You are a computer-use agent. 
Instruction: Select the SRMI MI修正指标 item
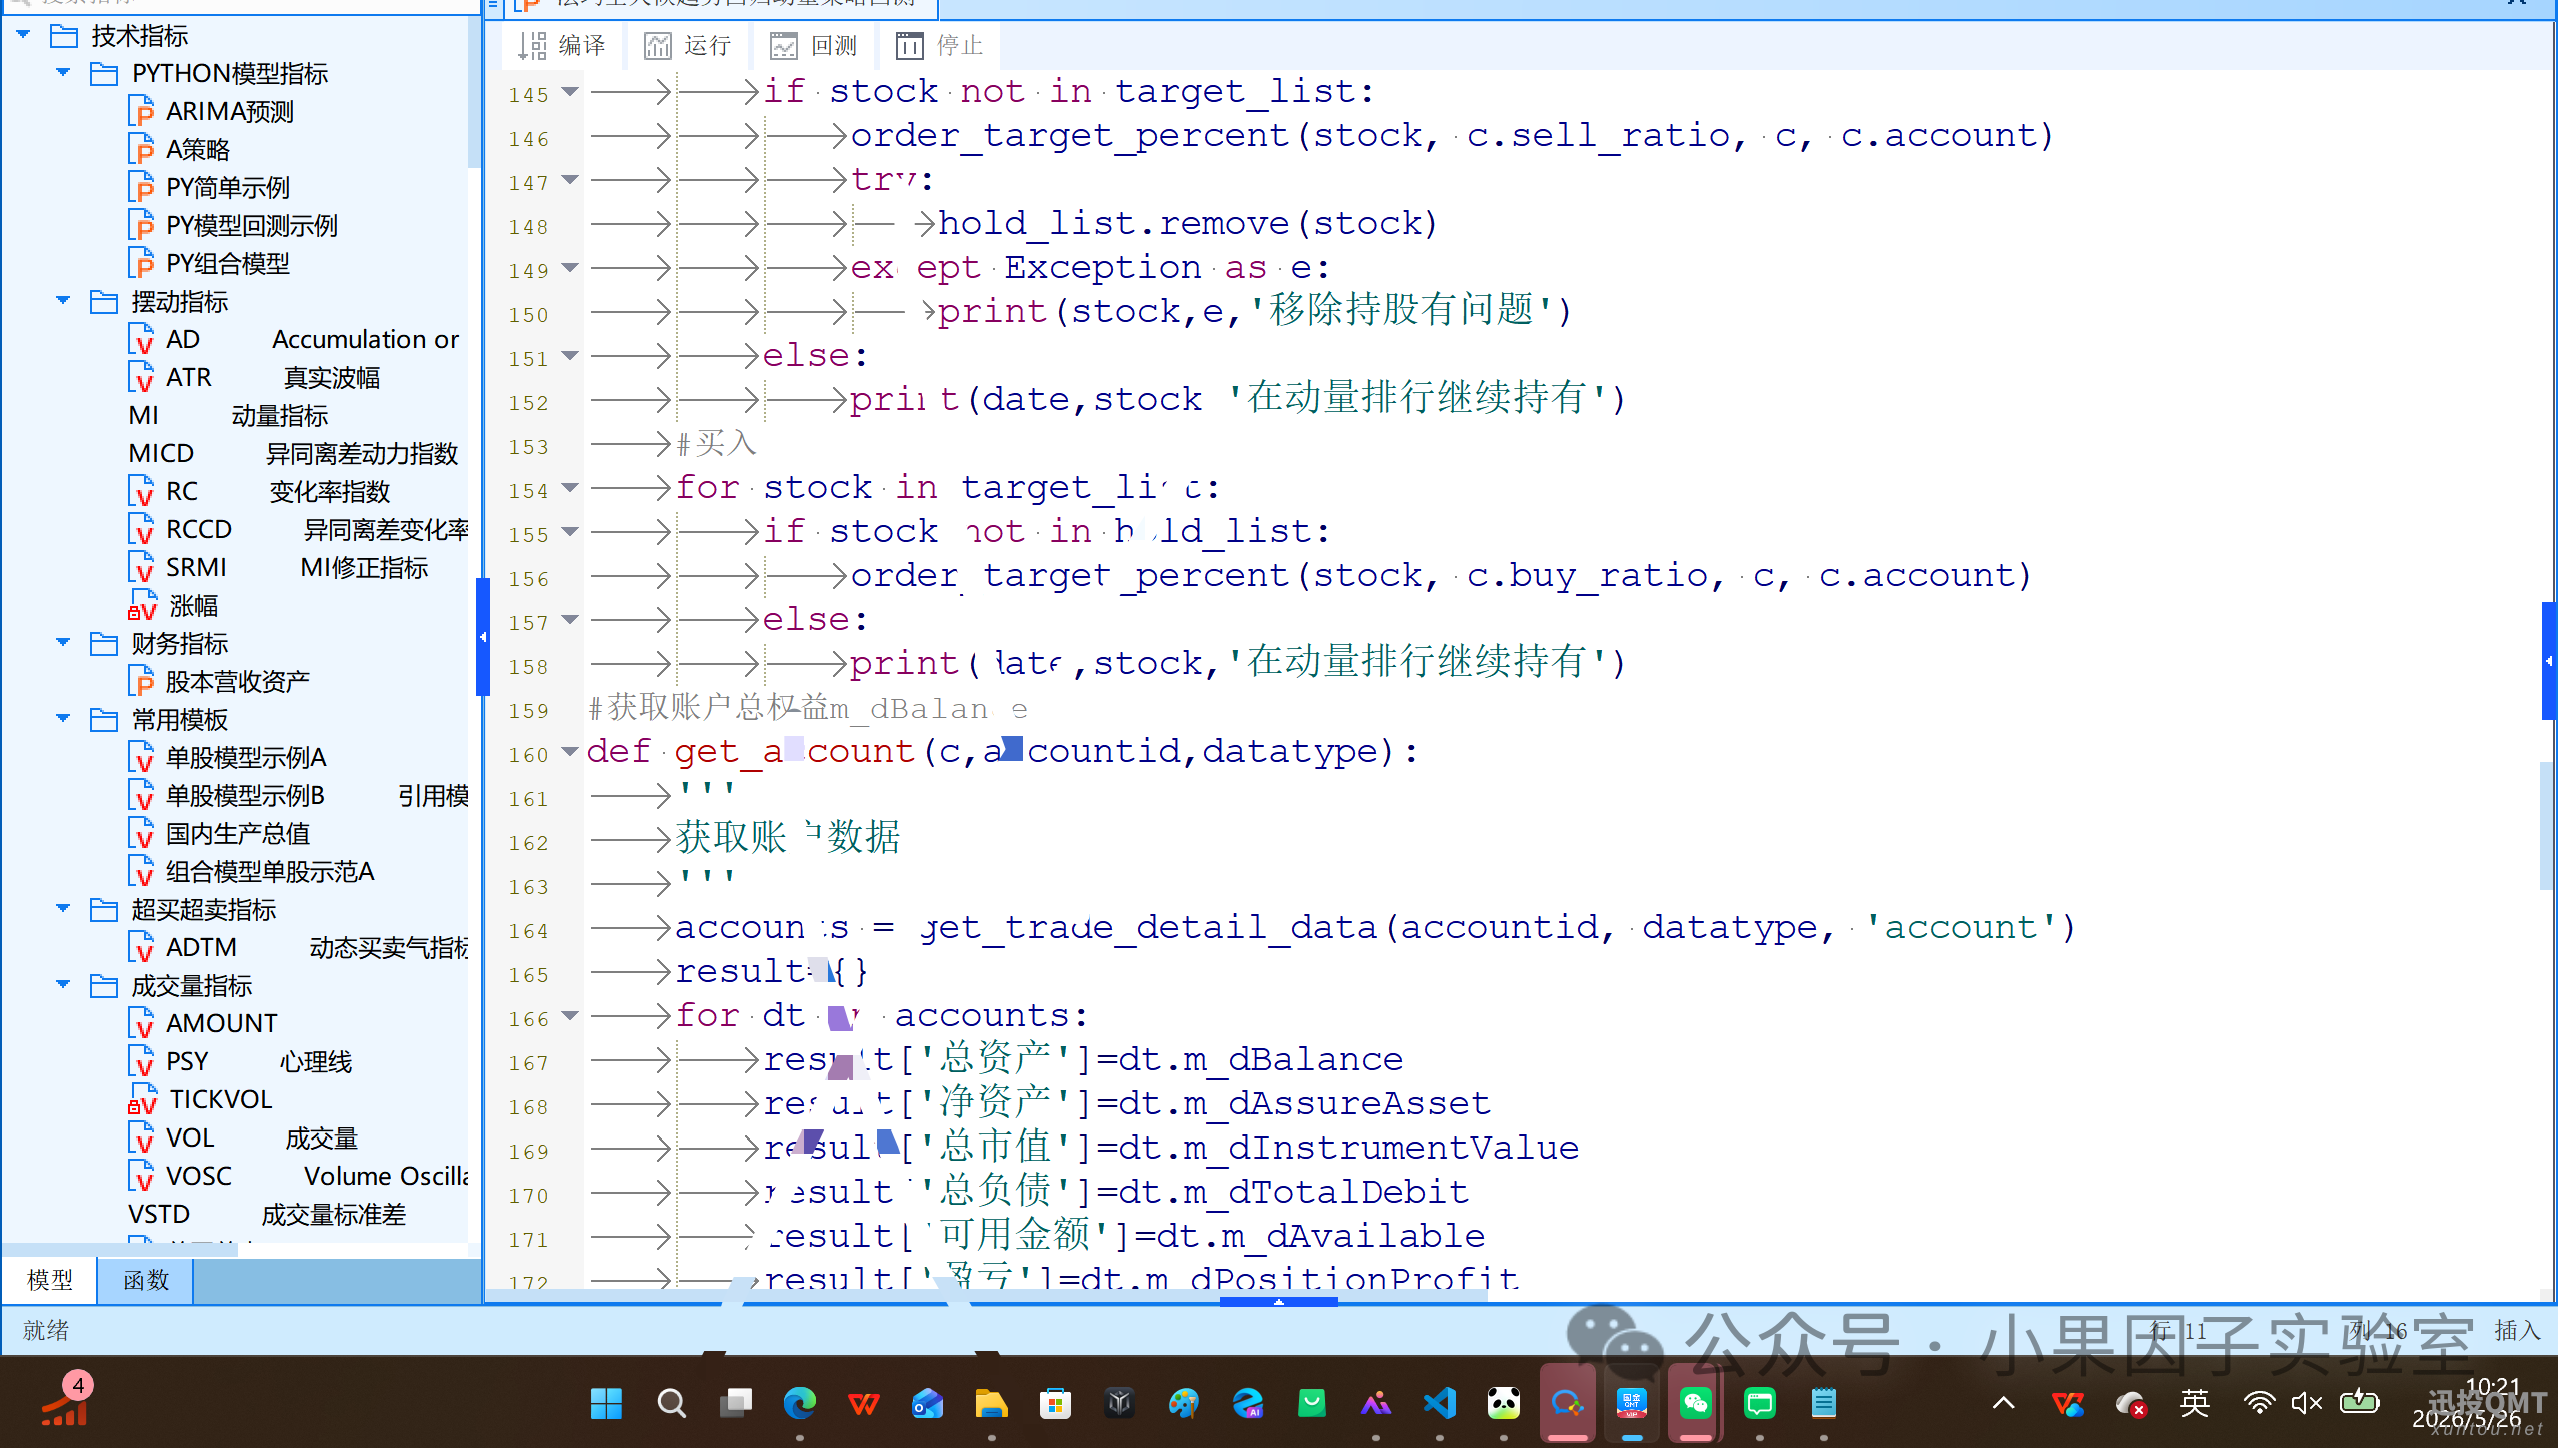click(x=279, y=567)
